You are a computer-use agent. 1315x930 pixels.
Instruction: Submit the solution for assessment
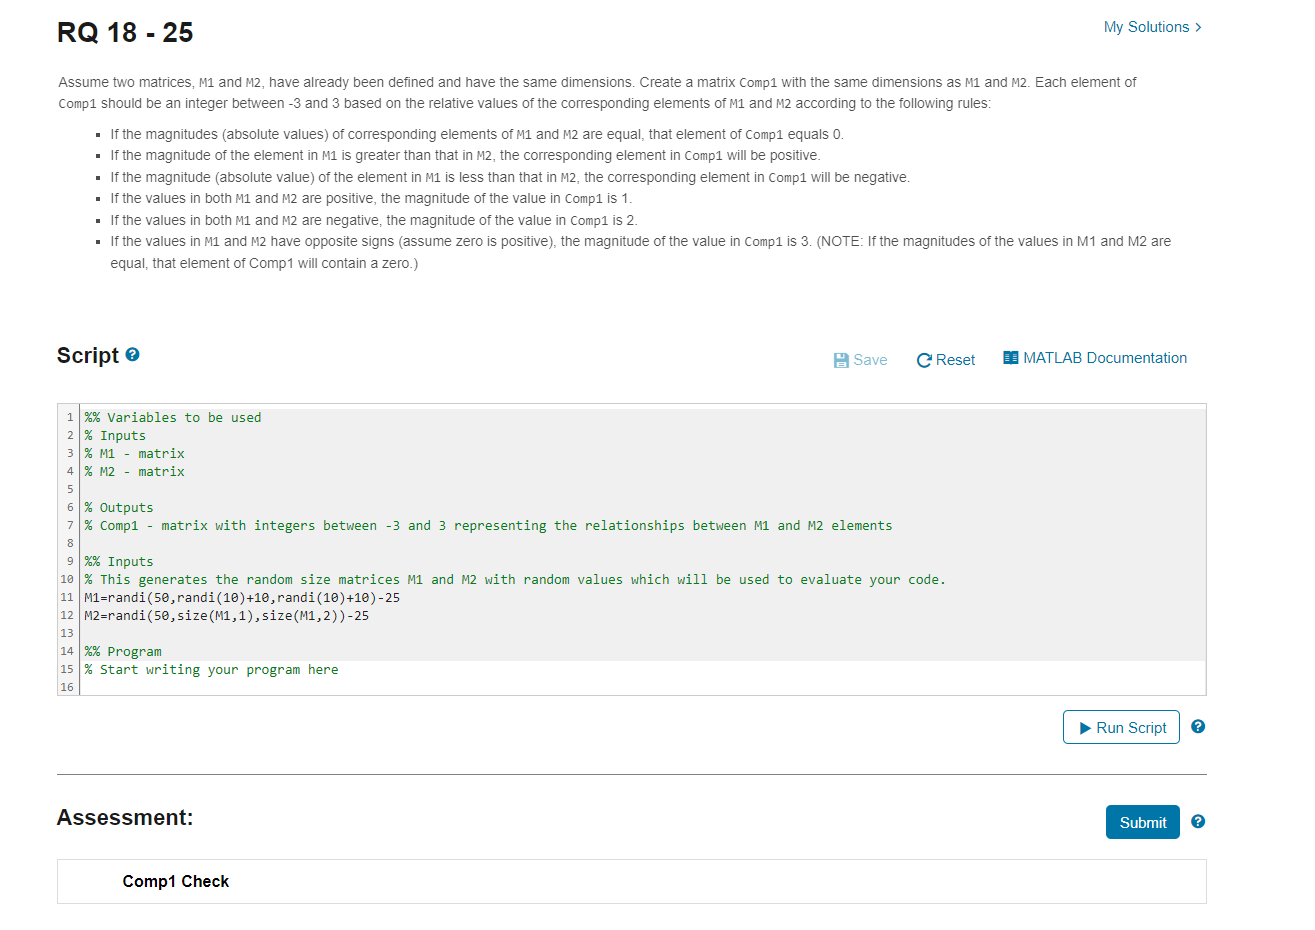tap(1142, 821)
